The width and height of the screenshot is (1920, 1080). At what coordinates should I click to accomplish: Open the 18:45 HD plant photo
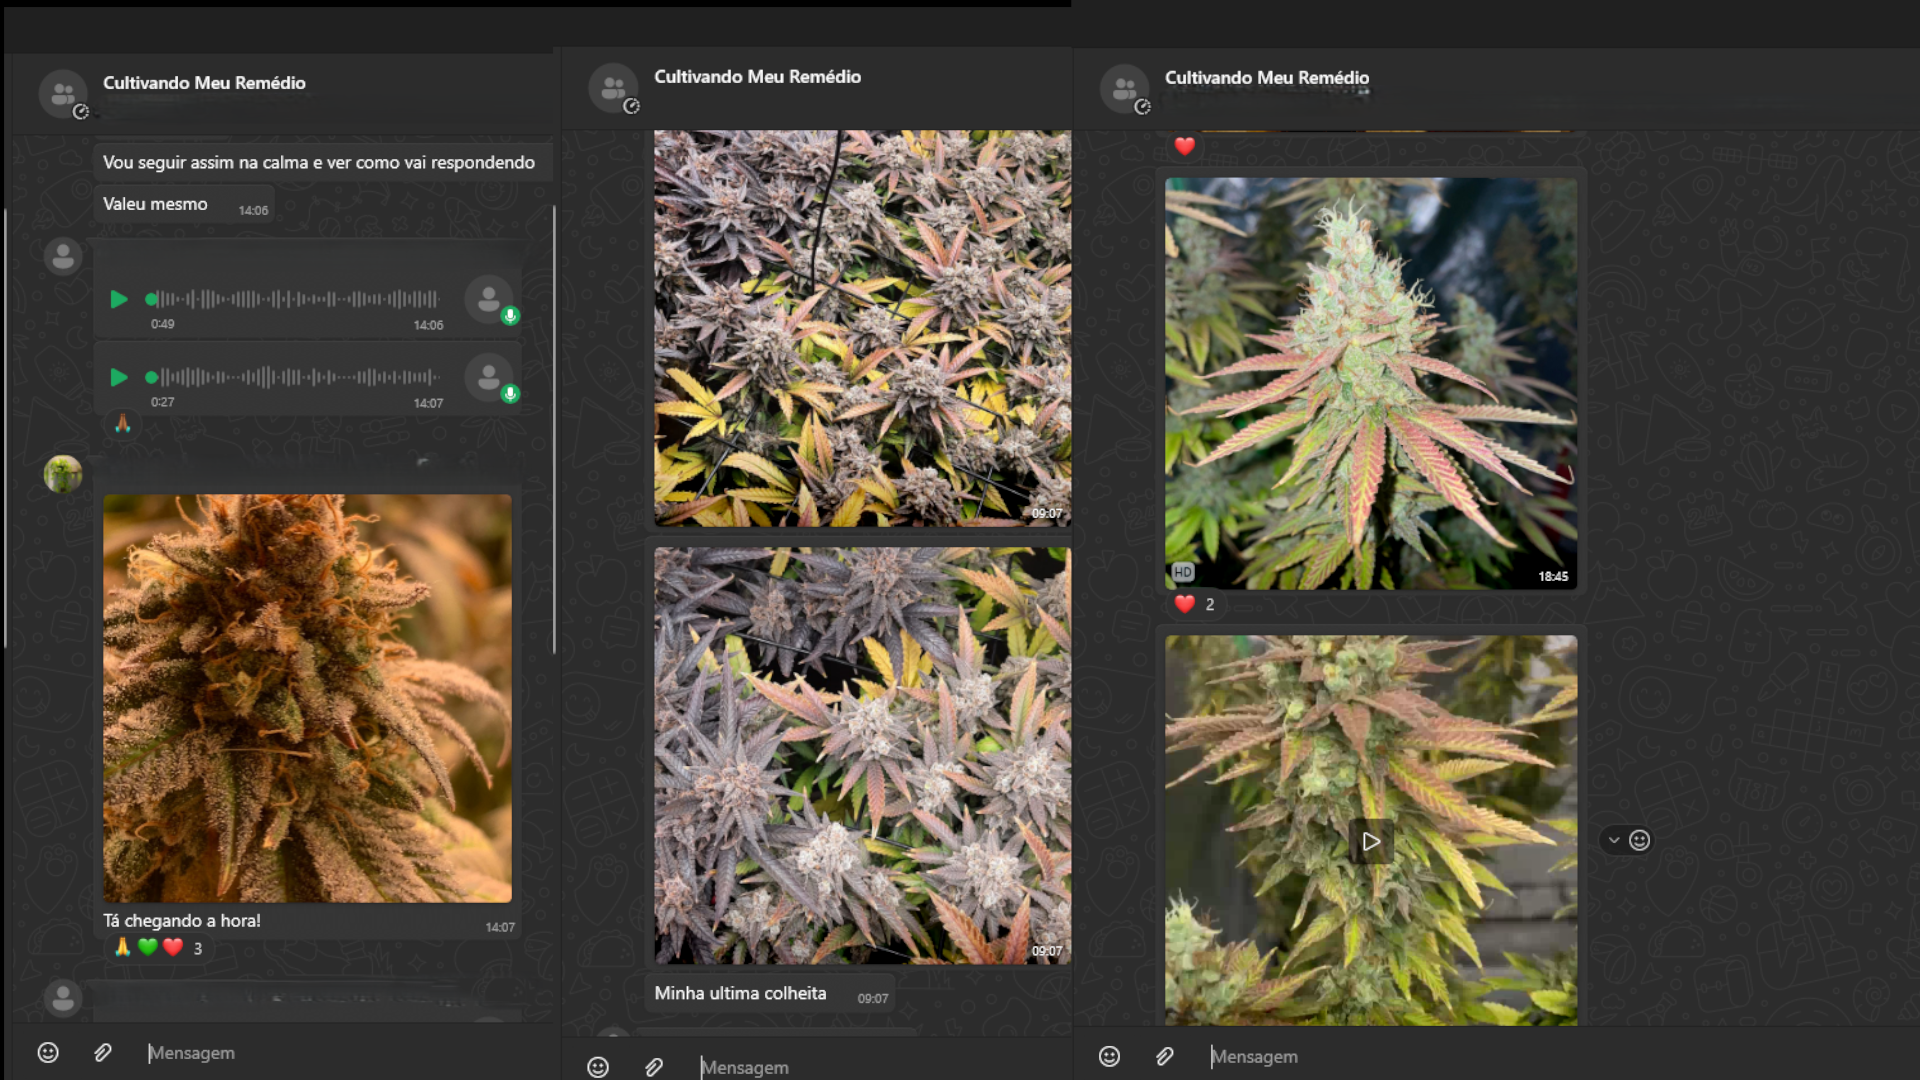point(1371,383)
